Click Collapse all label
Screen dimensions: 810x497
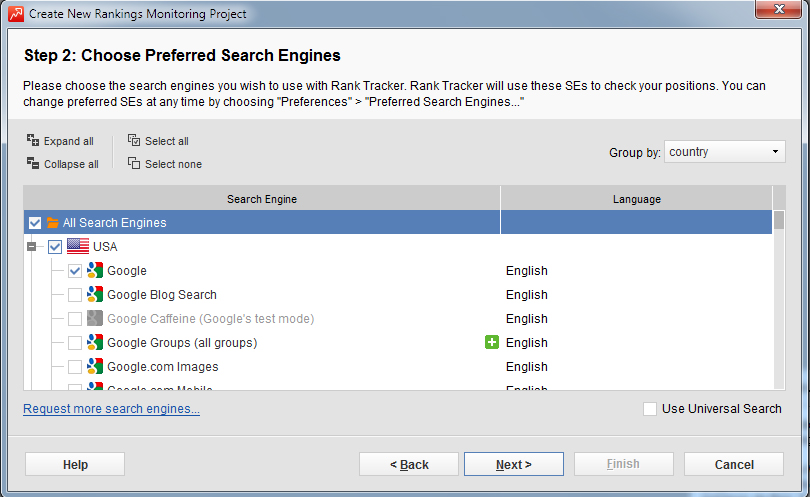pyautogui.click(x=71, y=164)
